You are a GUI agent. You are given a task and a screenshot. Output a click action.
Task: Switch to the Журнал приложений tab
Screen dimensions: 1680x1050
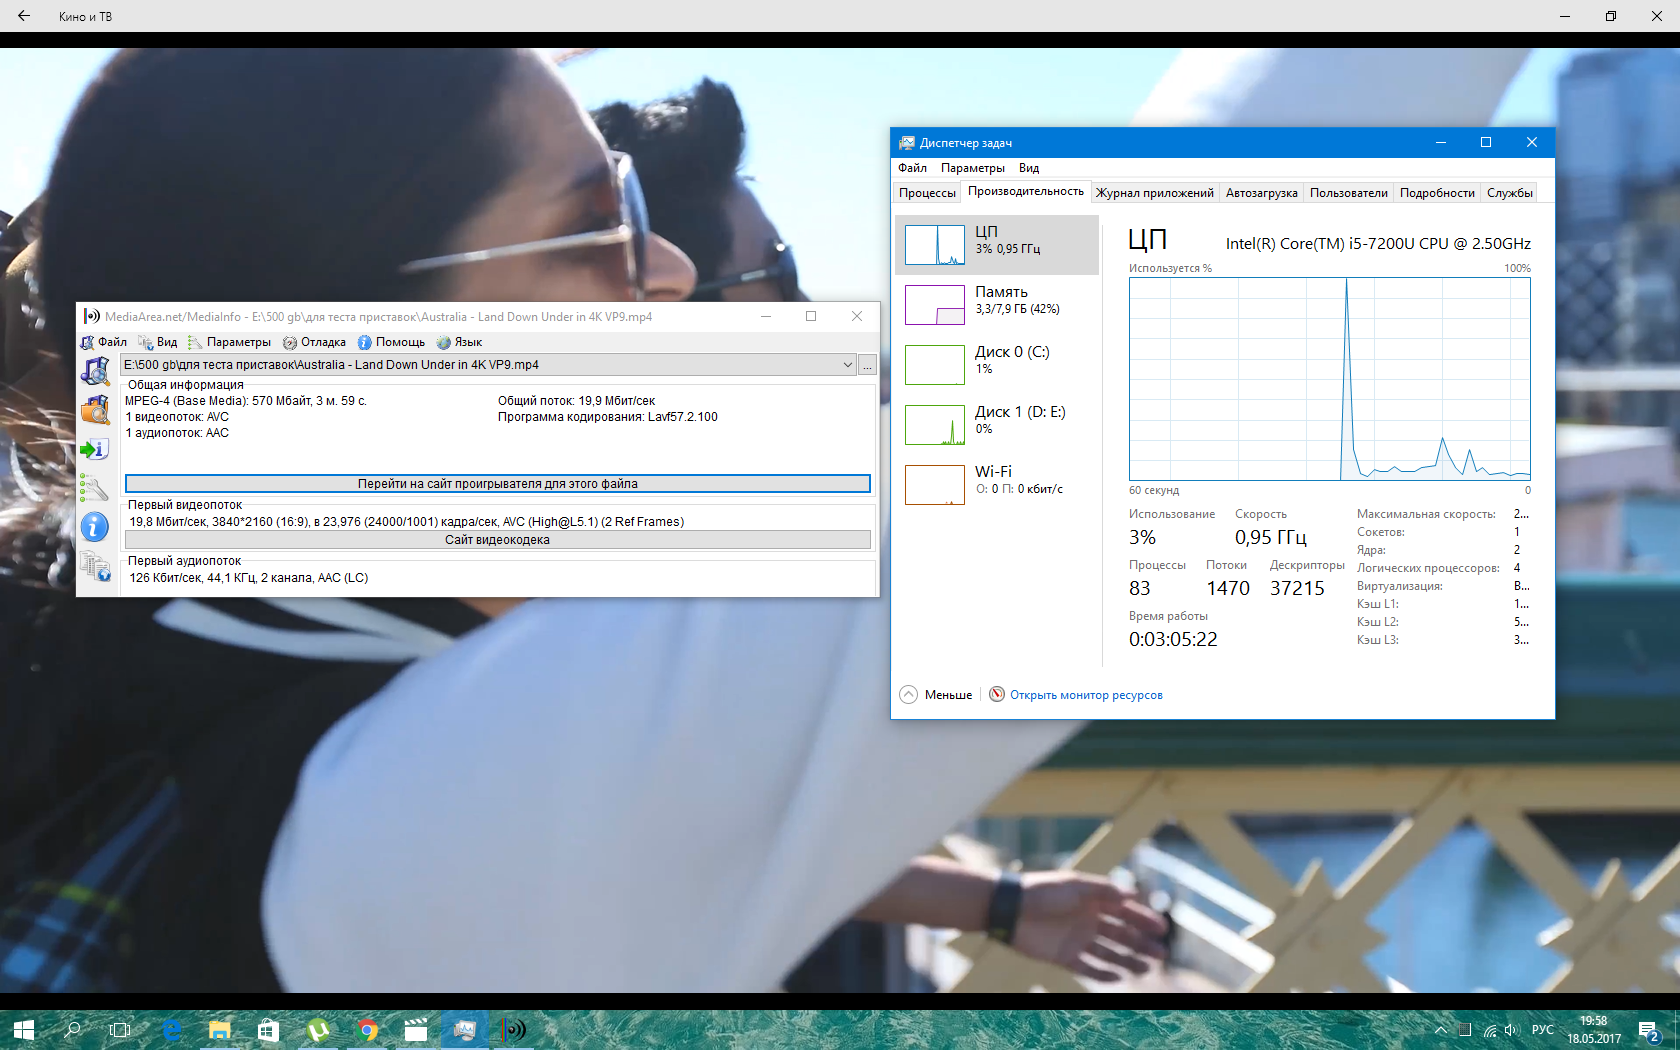coord(1155,193)
